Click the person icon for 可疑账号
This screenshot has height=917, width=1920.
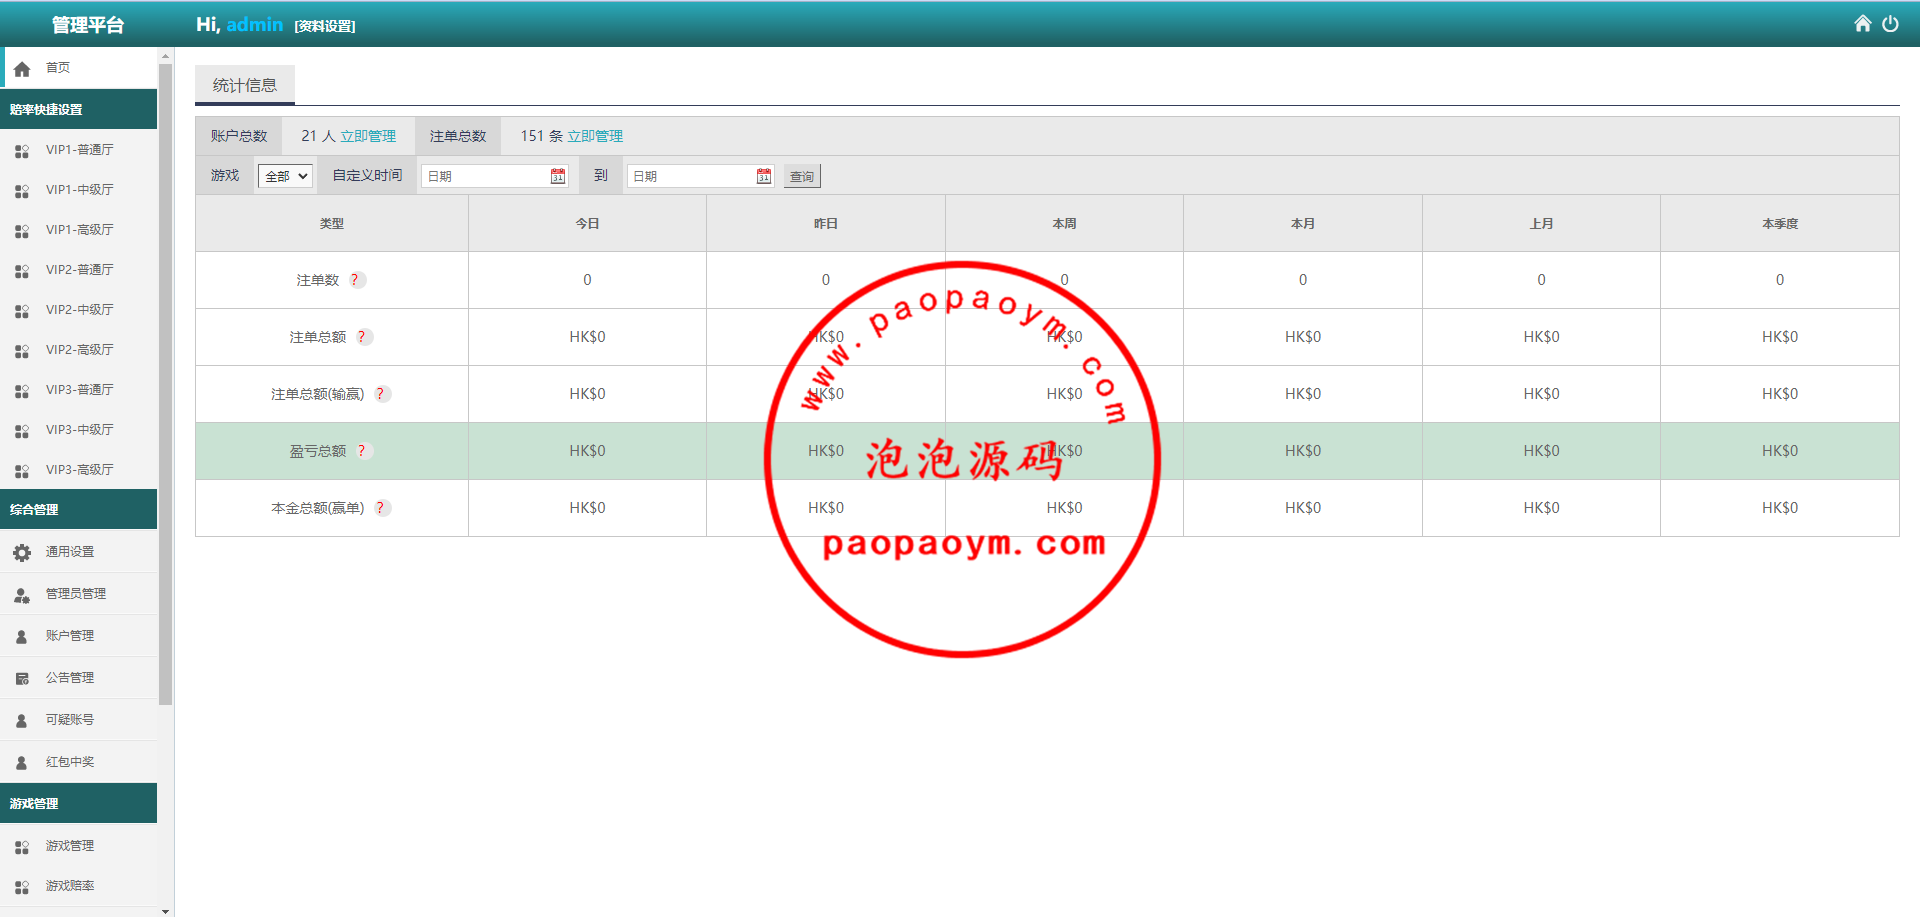tap(22, 720)
